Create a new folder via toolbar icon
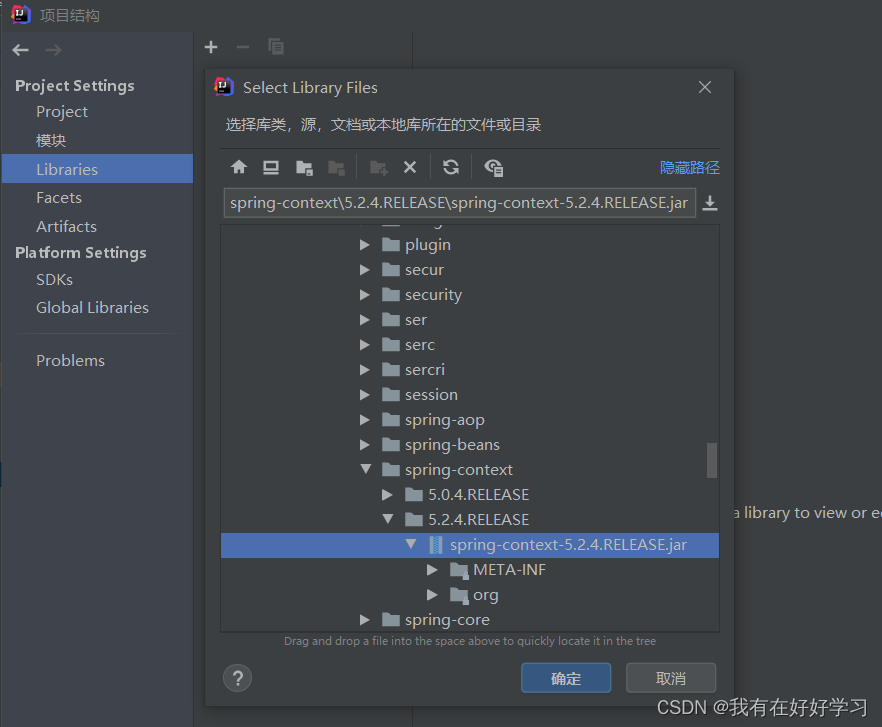882x727 pixels. [378, 168]
